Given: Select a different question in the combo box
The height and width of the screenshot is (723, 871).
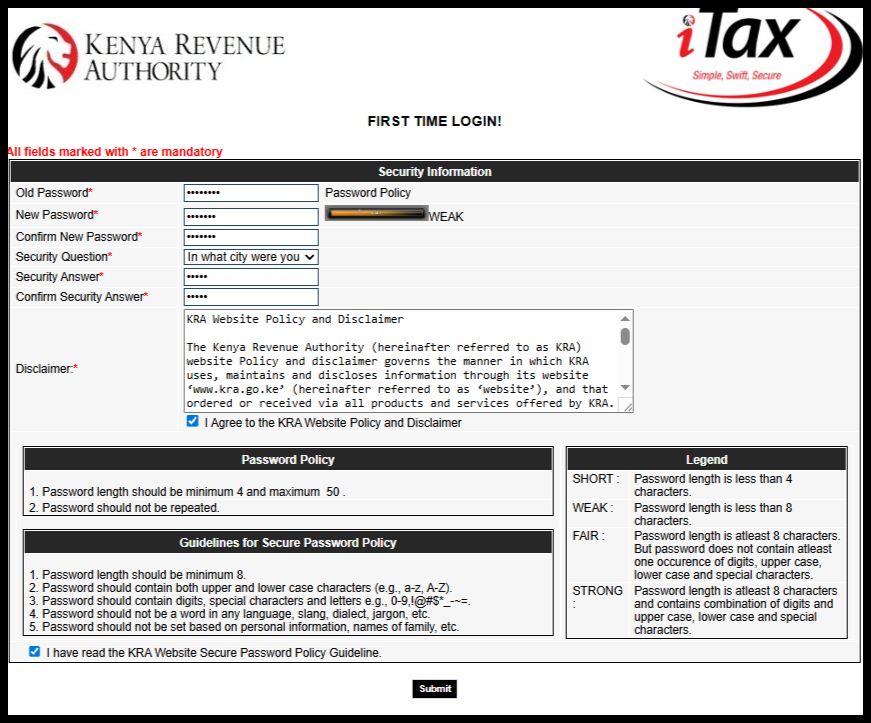Looking at the screenshot, I should click(250, 256).
